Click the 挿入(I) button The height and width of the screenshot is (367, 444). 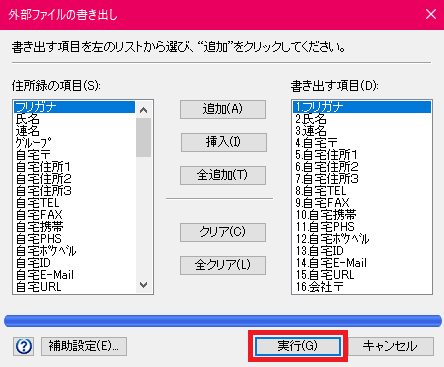tap(223, 142)
